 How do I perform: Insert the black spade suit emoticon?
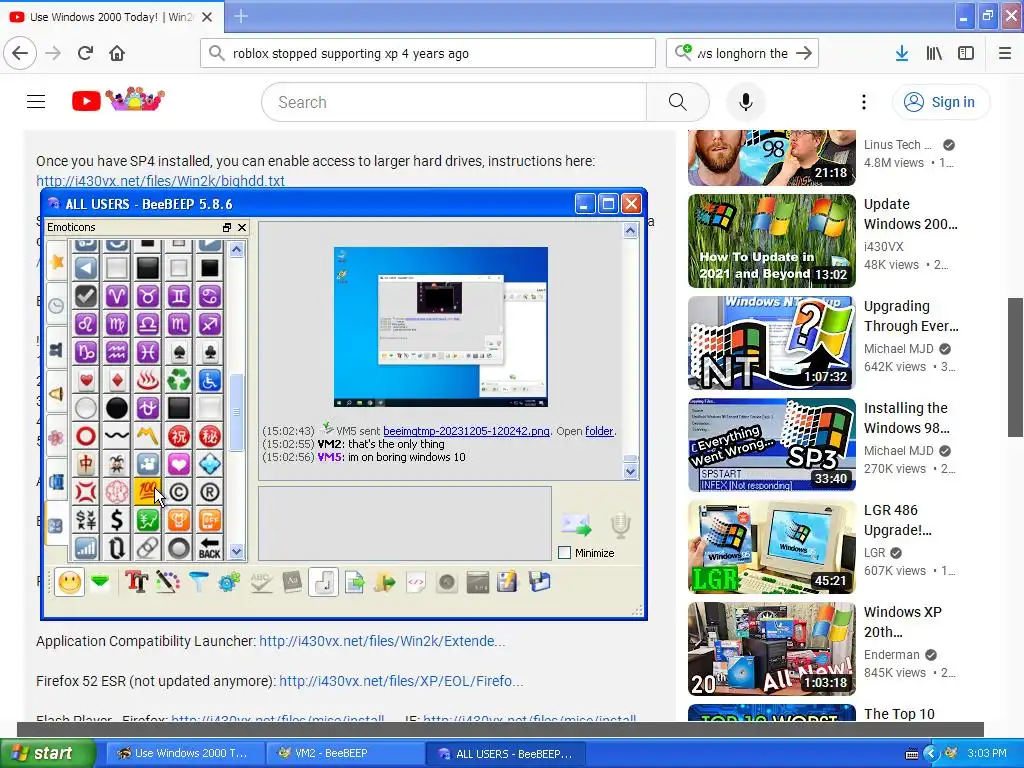click(x=178, y=352)
